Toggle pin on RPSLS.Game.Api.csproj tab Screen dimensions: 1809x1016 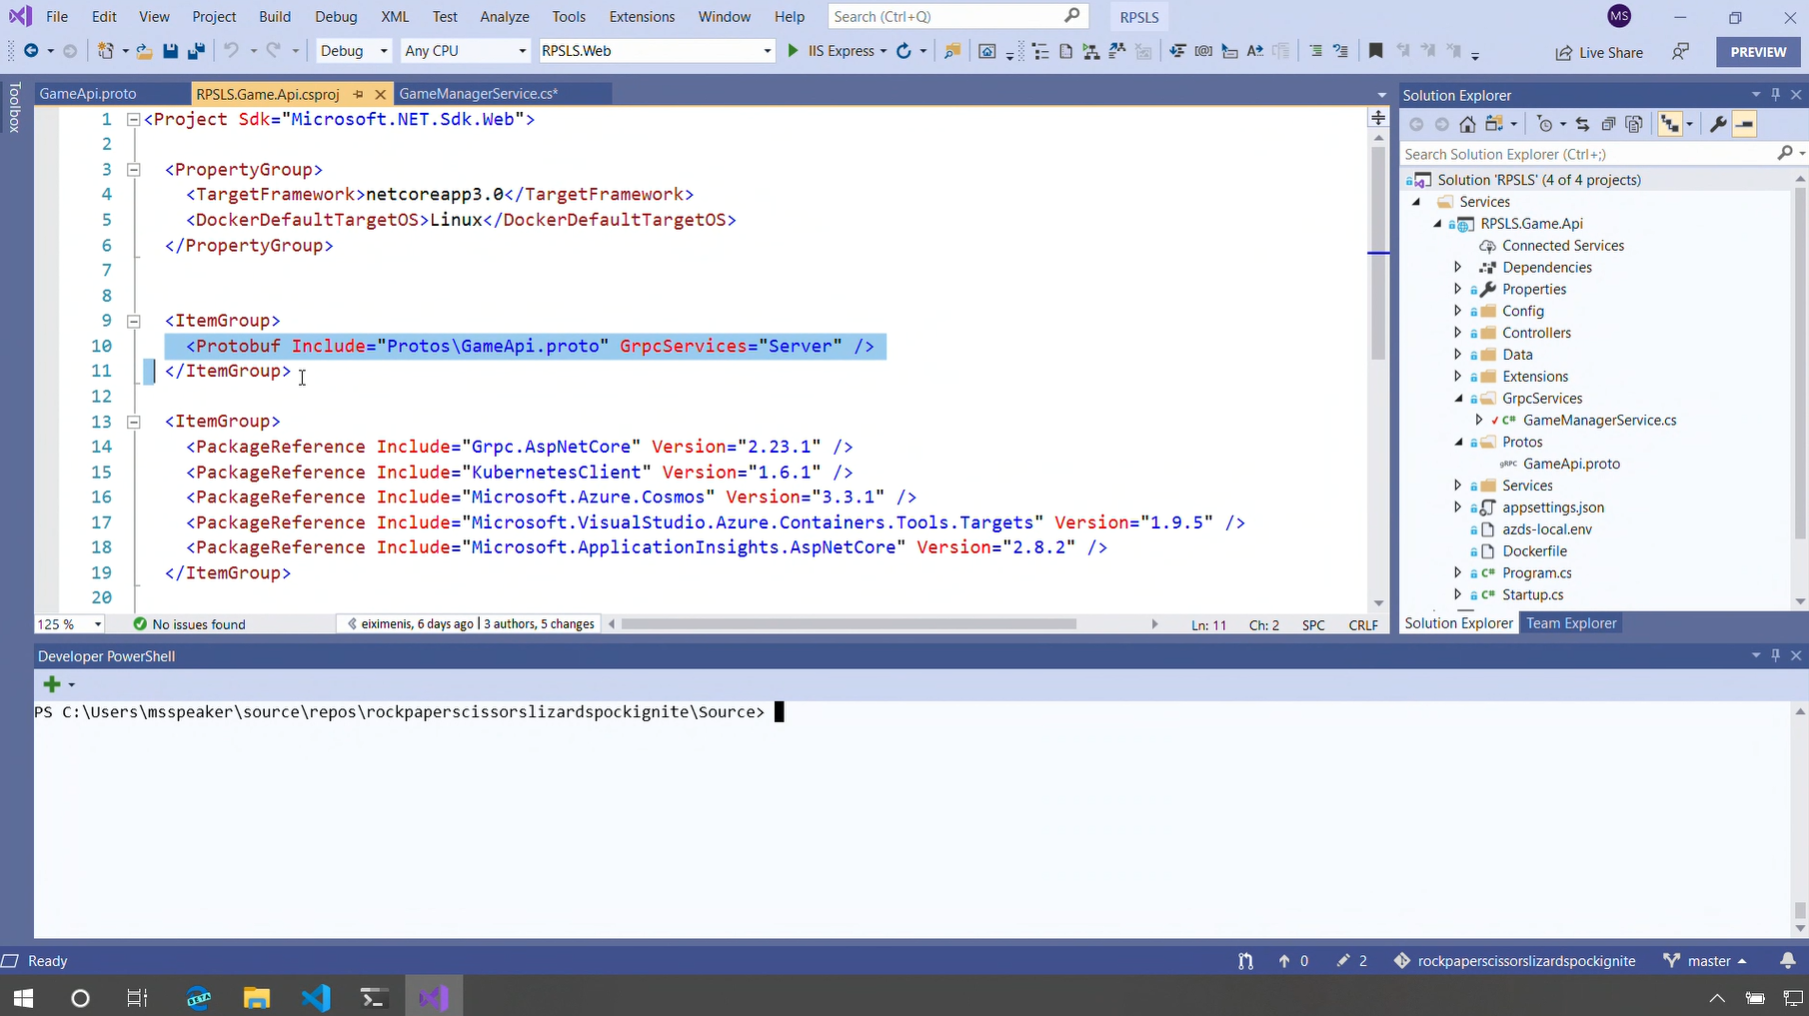(358, 94)
